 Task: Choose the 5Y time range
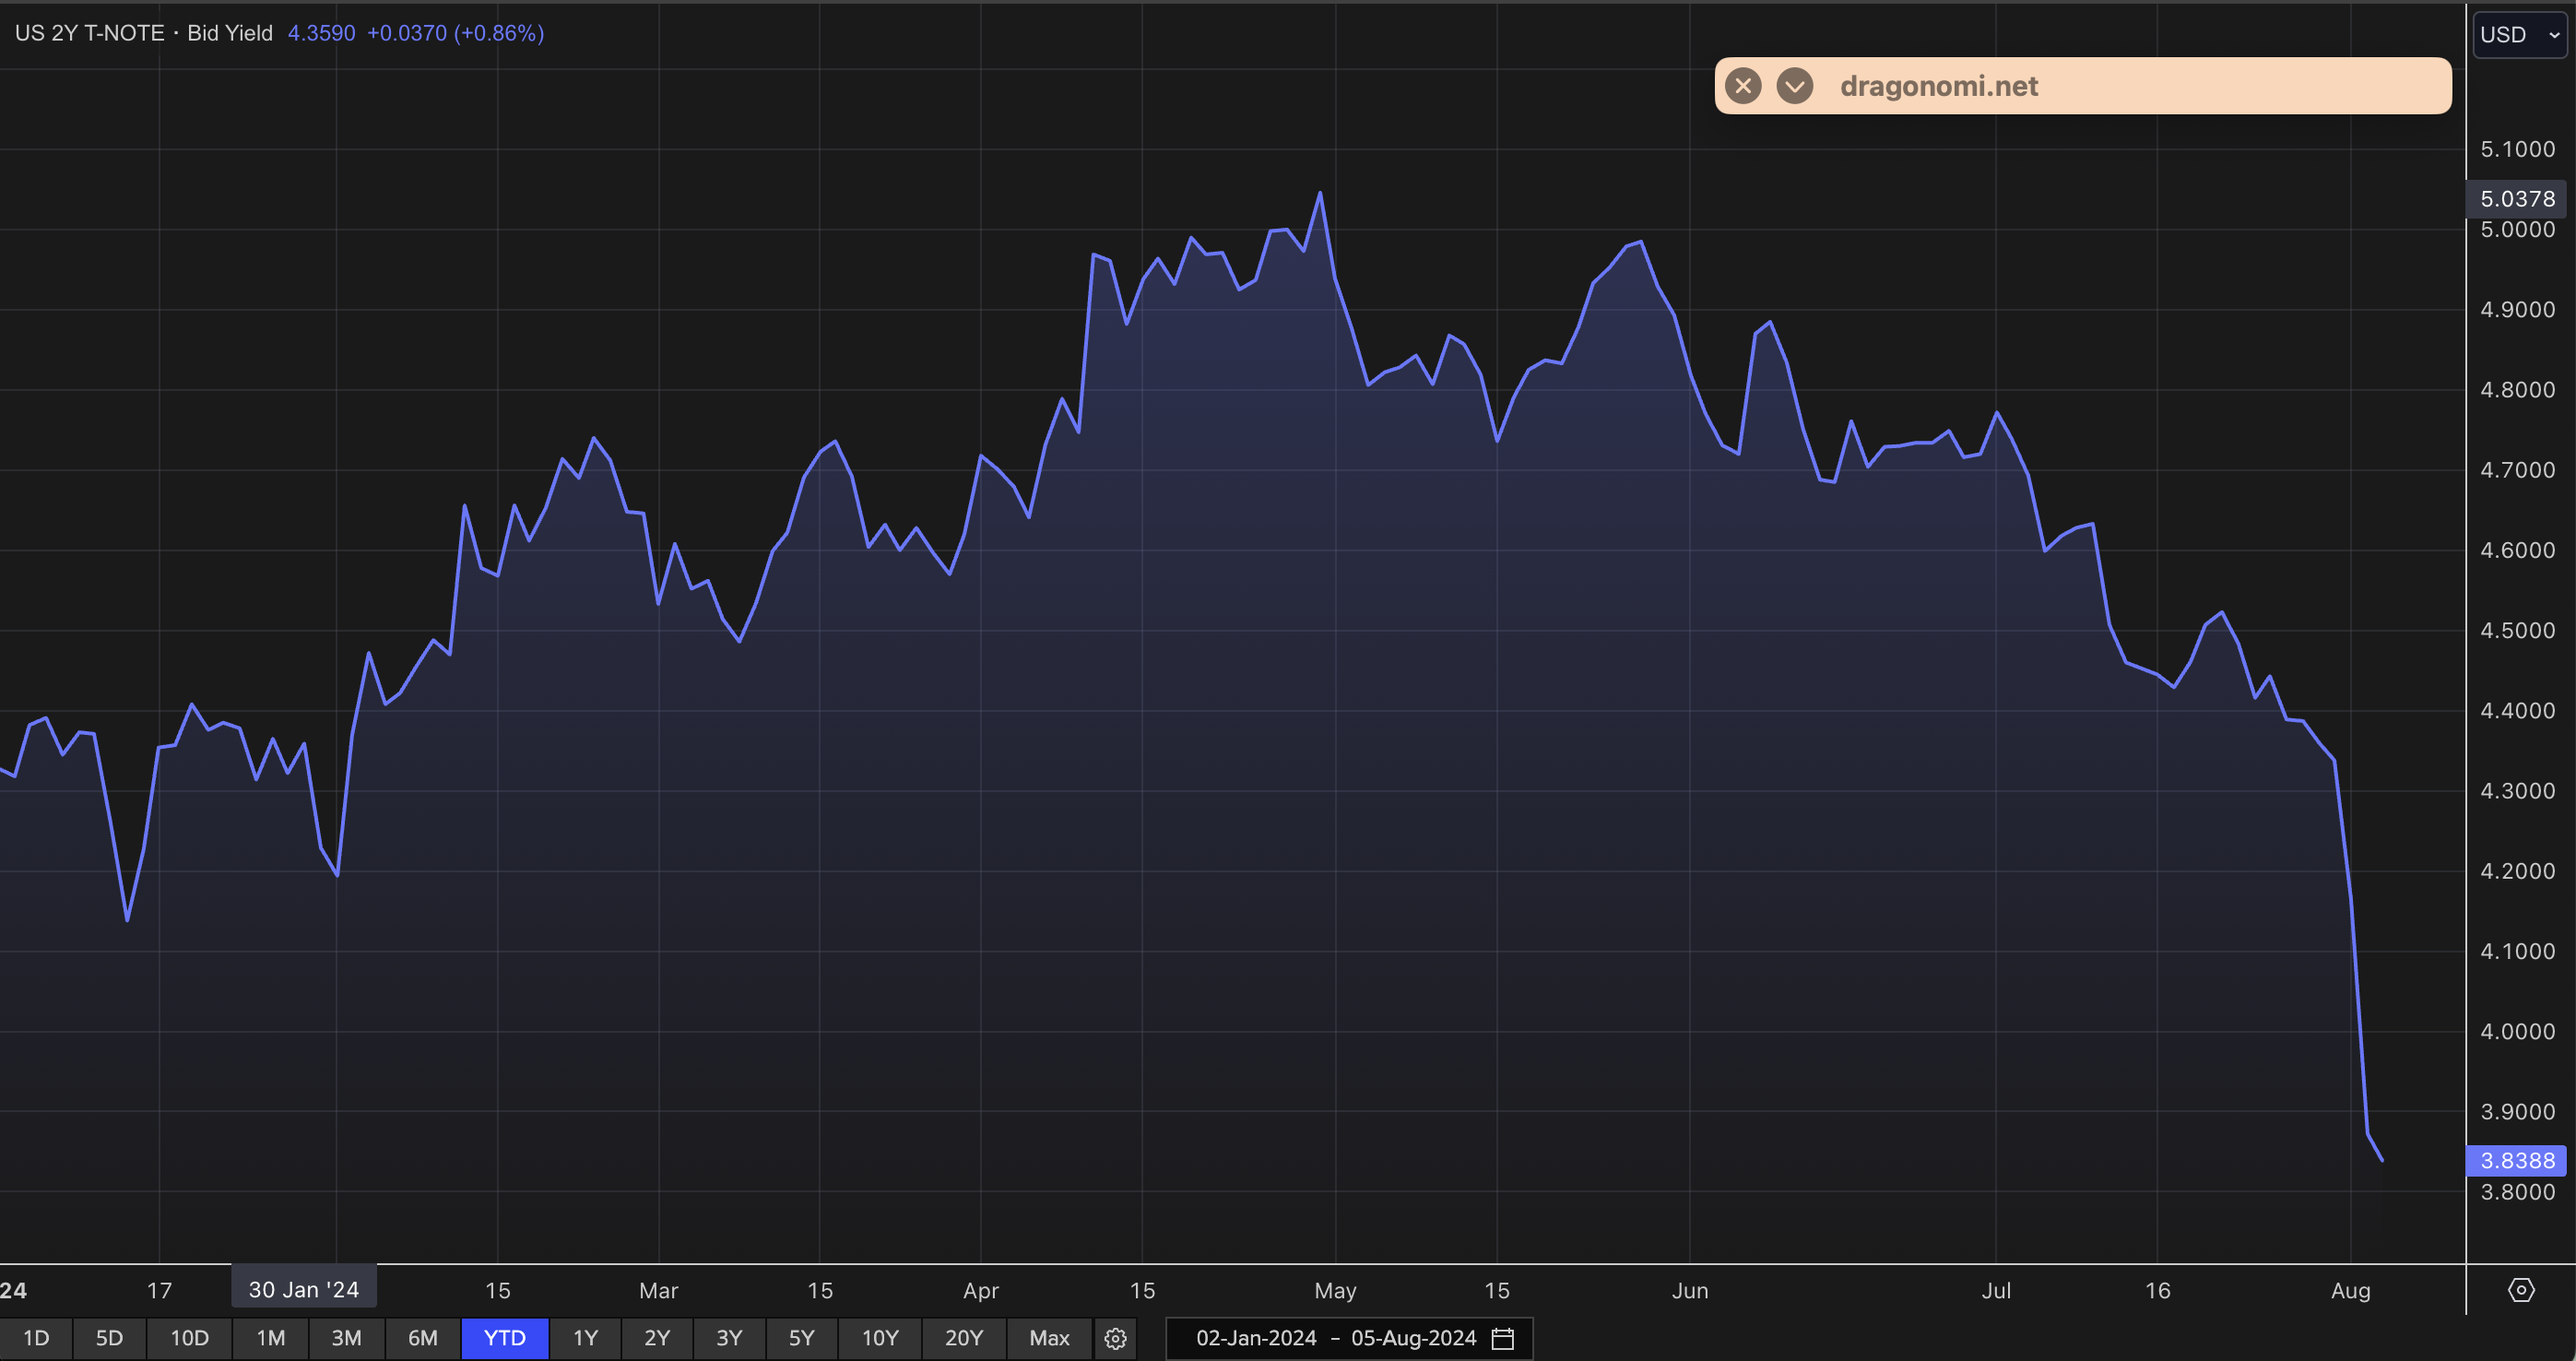pos(801,1338)
